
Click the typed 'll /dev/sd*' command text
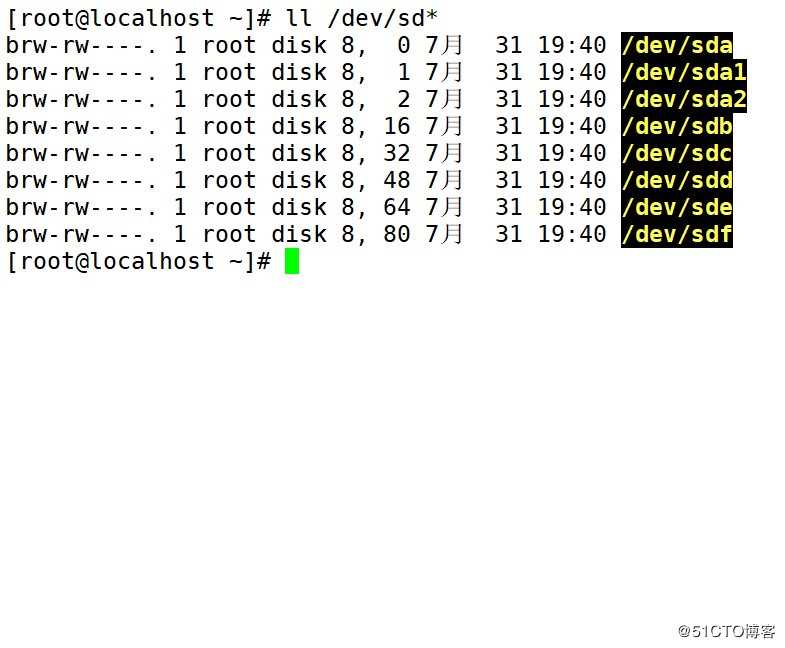coord(362,18)
